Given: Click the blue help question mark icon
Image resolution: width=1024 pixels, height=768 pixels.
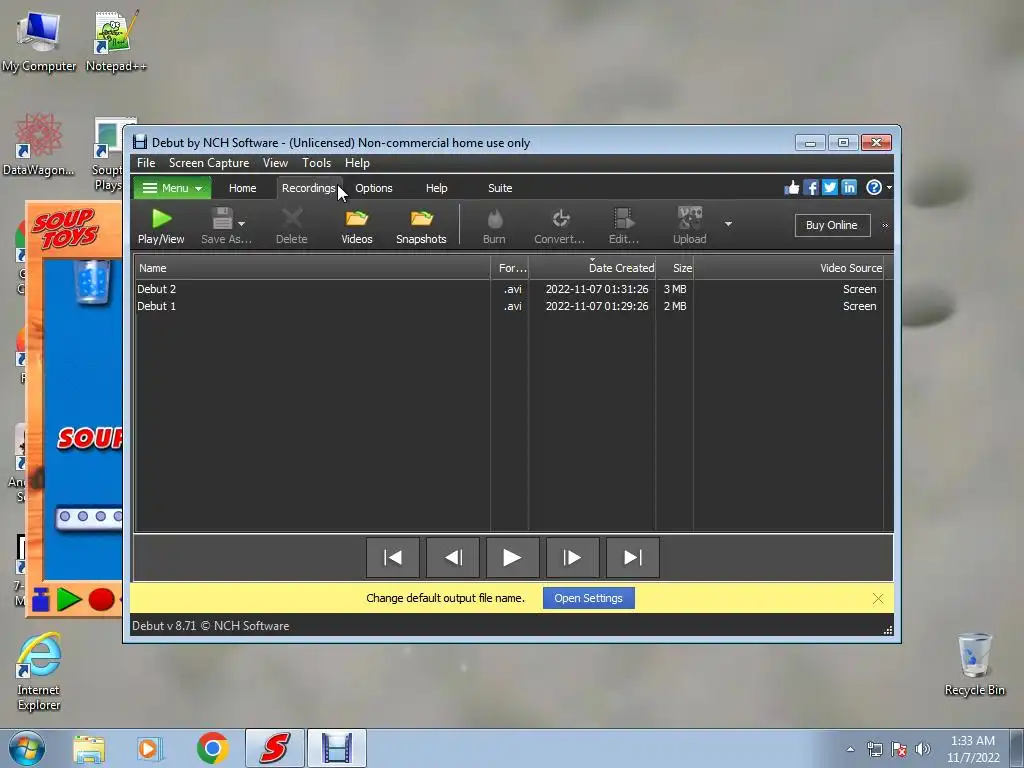Looking at the screenshot, I should click(874, 188).
